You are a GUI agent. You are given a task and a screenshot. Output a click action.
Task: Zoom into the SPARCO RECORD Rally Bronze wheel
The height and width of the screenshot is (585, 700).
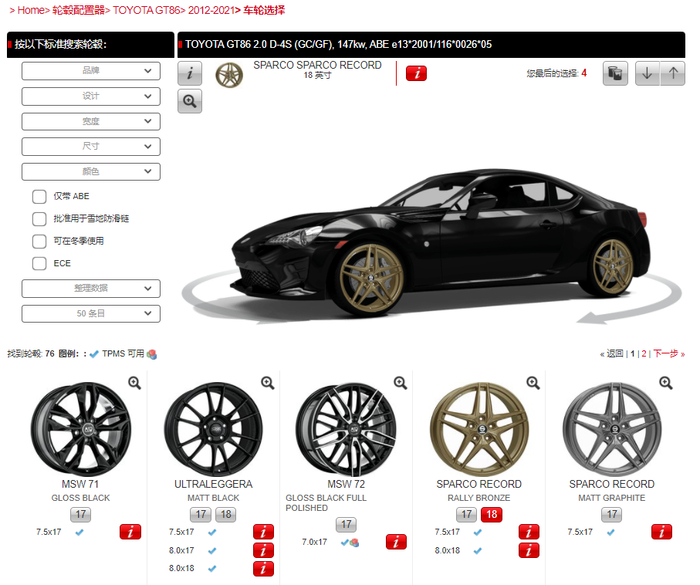click(x=533, y=383)
